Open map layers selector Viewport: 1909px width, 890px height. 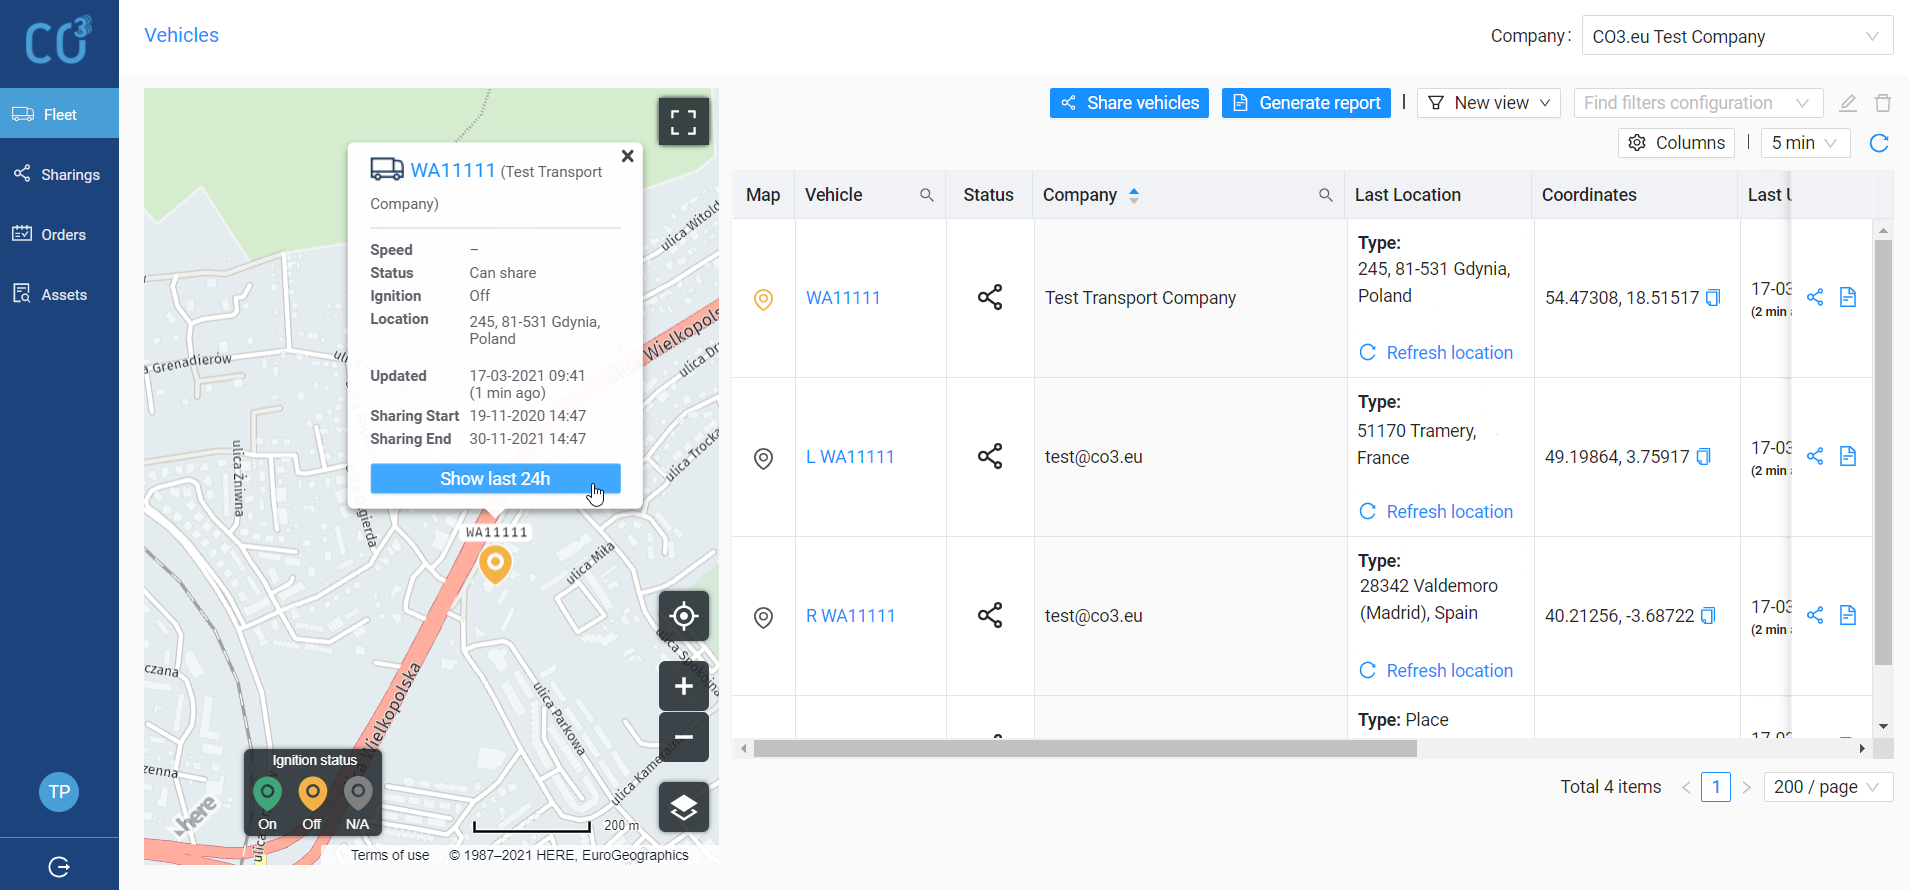click(684, 807)
